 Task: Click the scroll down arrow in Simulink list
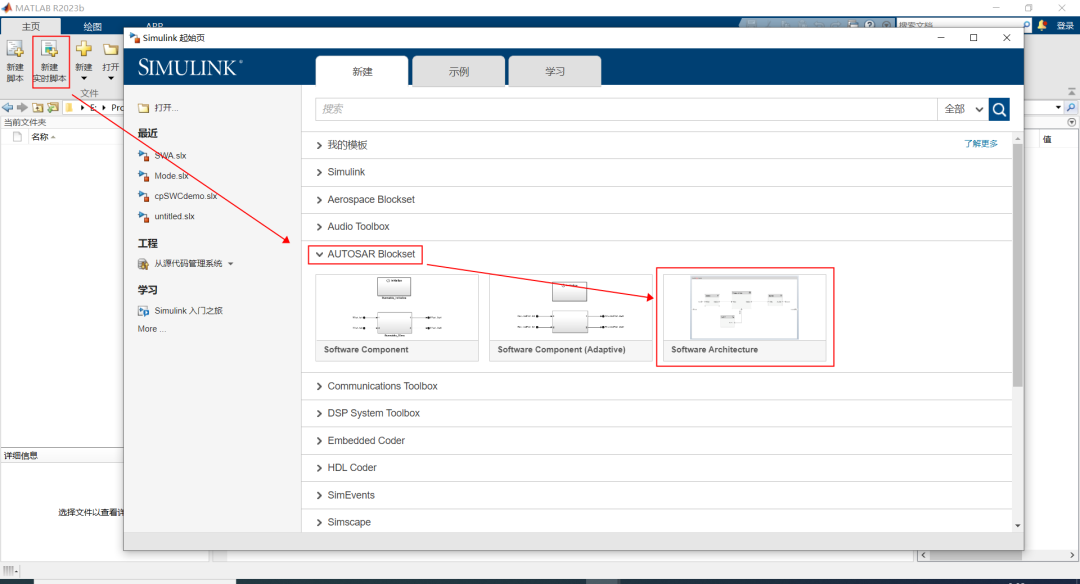pyautogui.click(x=1017, y=526)
